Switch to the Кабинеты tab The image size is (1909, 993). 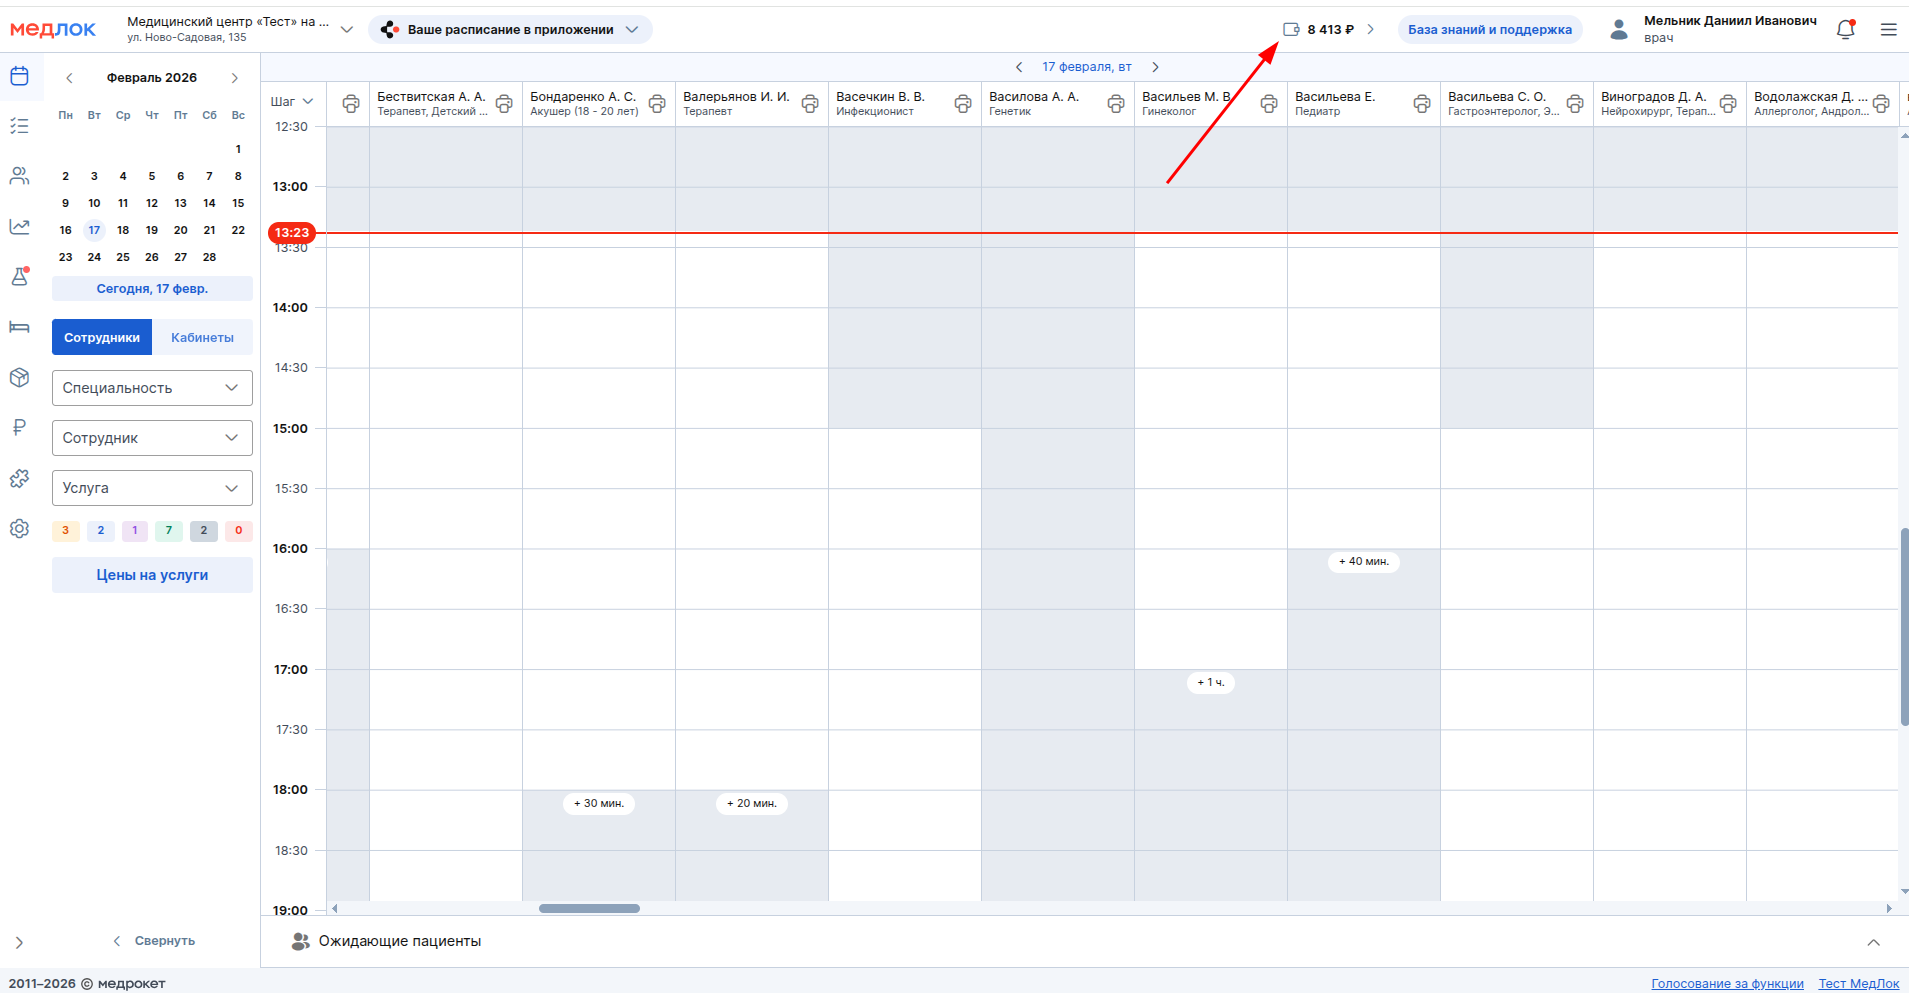coord(202,338)
